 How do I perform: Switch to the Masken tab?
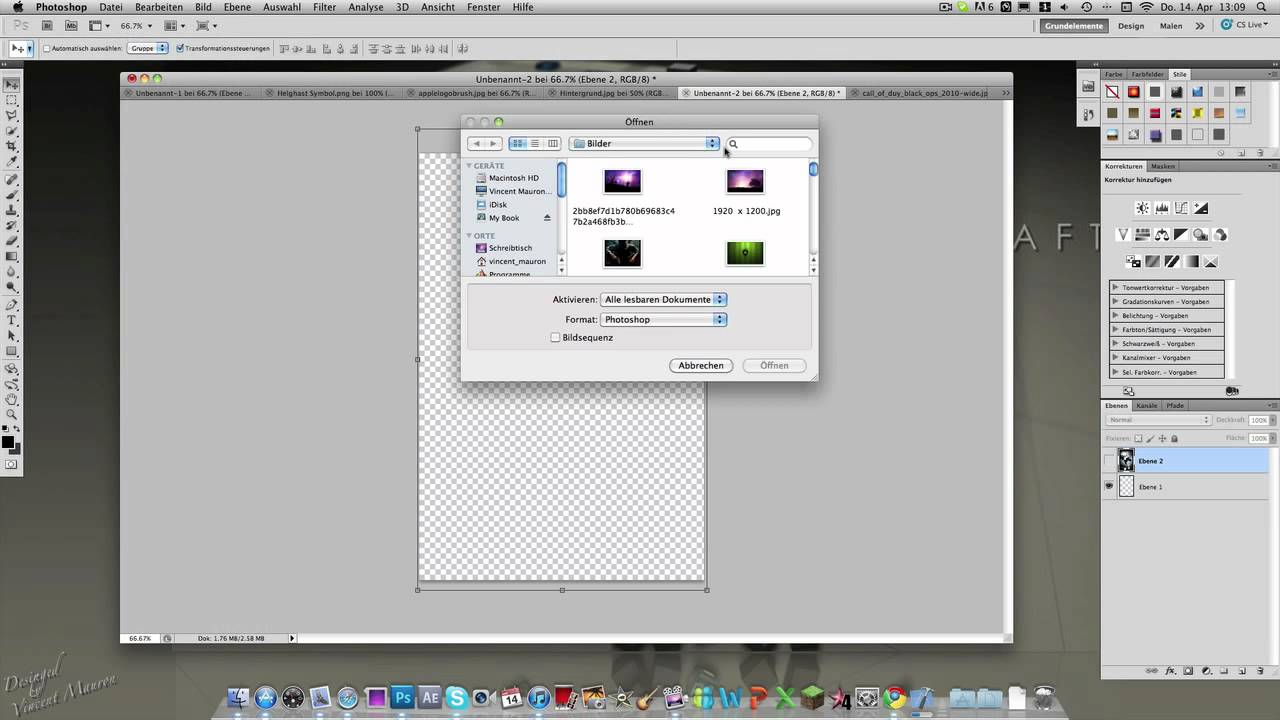pyautogui.click(x=1163, y=166)
